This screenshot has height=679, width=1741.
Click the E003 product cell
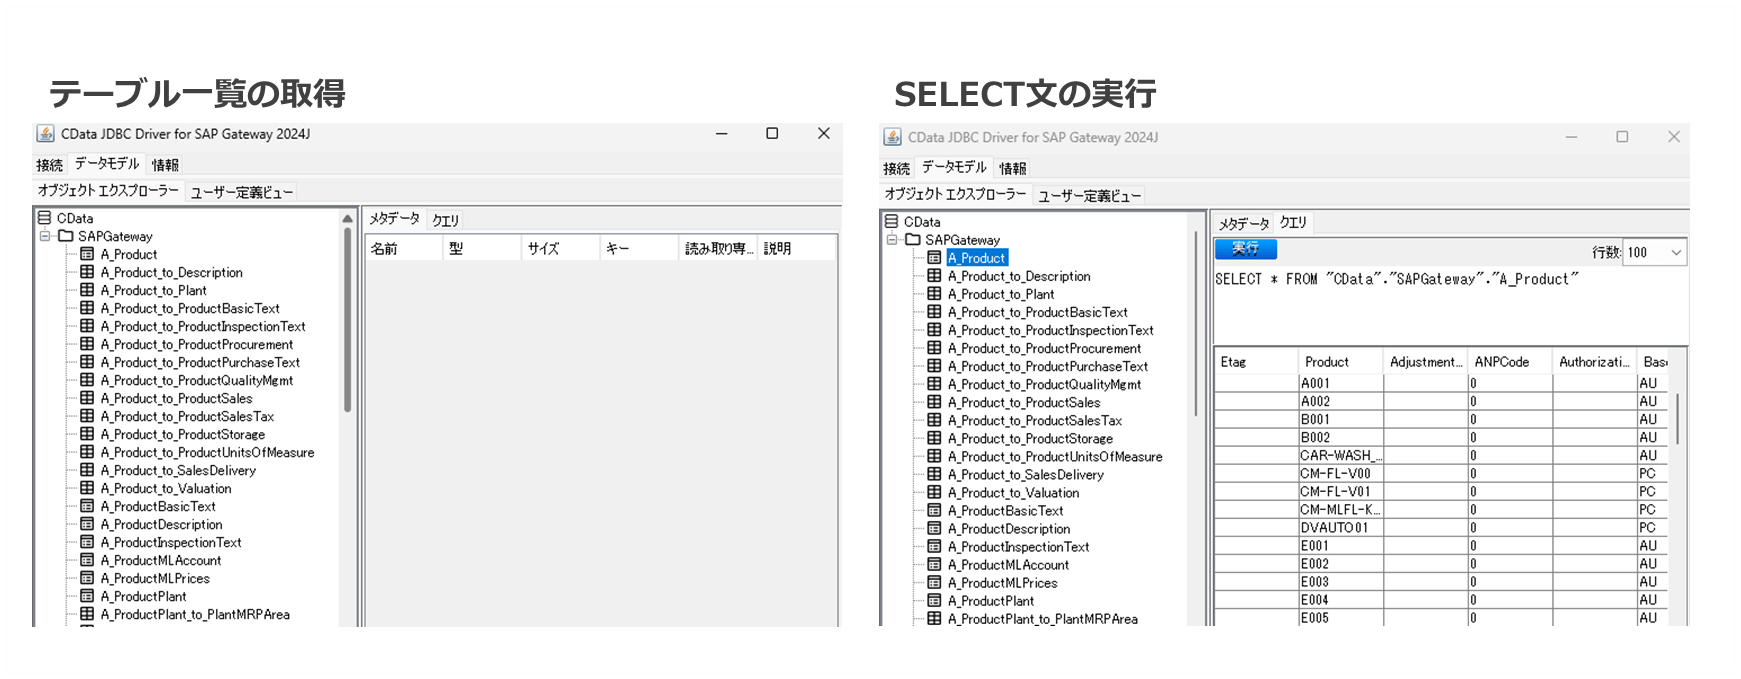[x=1340, y=581]
